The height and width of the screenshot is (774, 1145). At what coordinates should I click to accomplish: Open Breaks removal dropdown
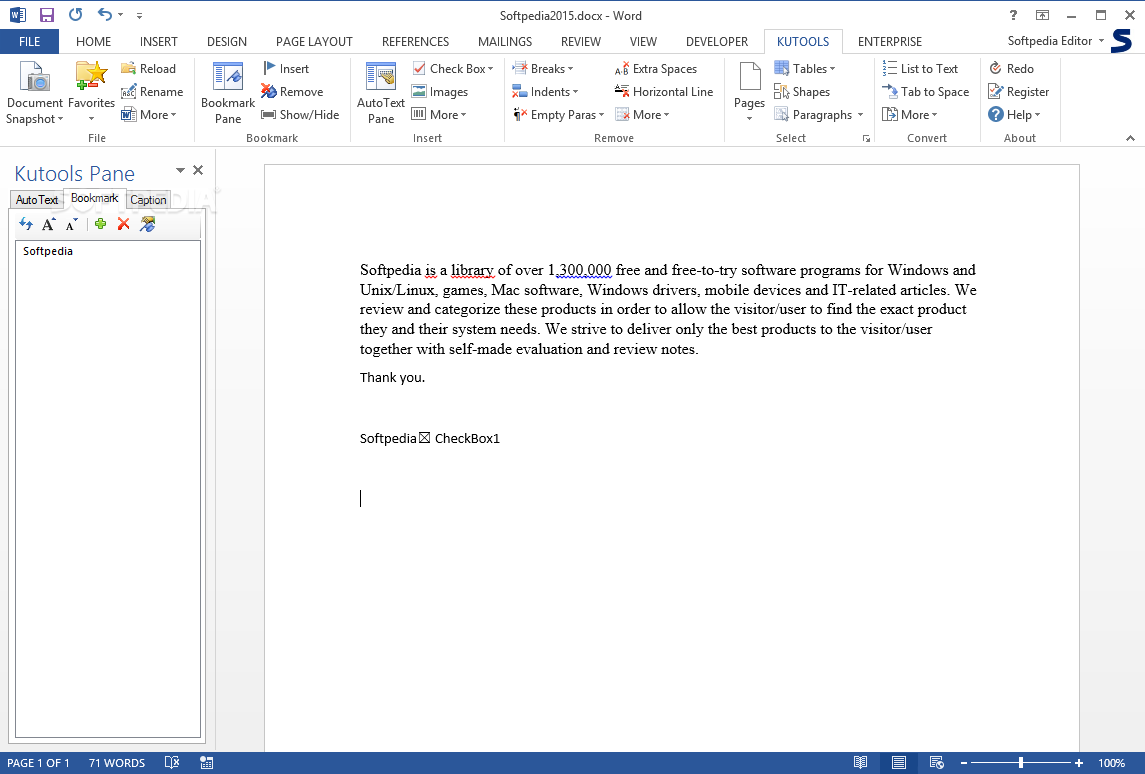[543, 69]
